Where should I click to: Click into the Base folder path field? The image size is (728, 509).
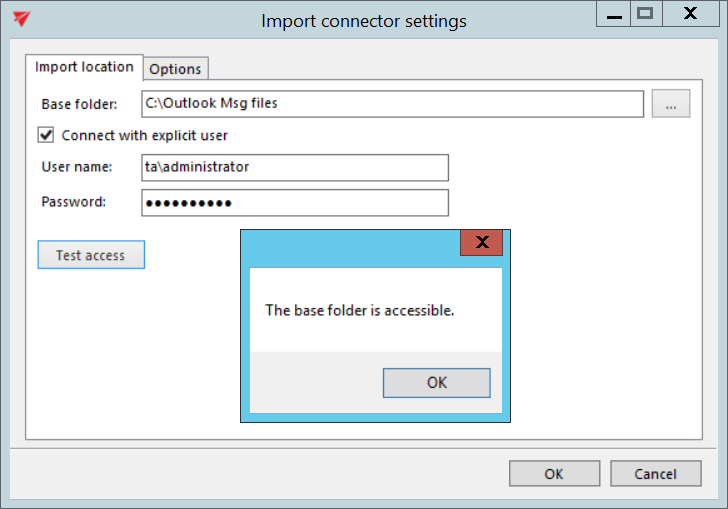tap(392, 104)
